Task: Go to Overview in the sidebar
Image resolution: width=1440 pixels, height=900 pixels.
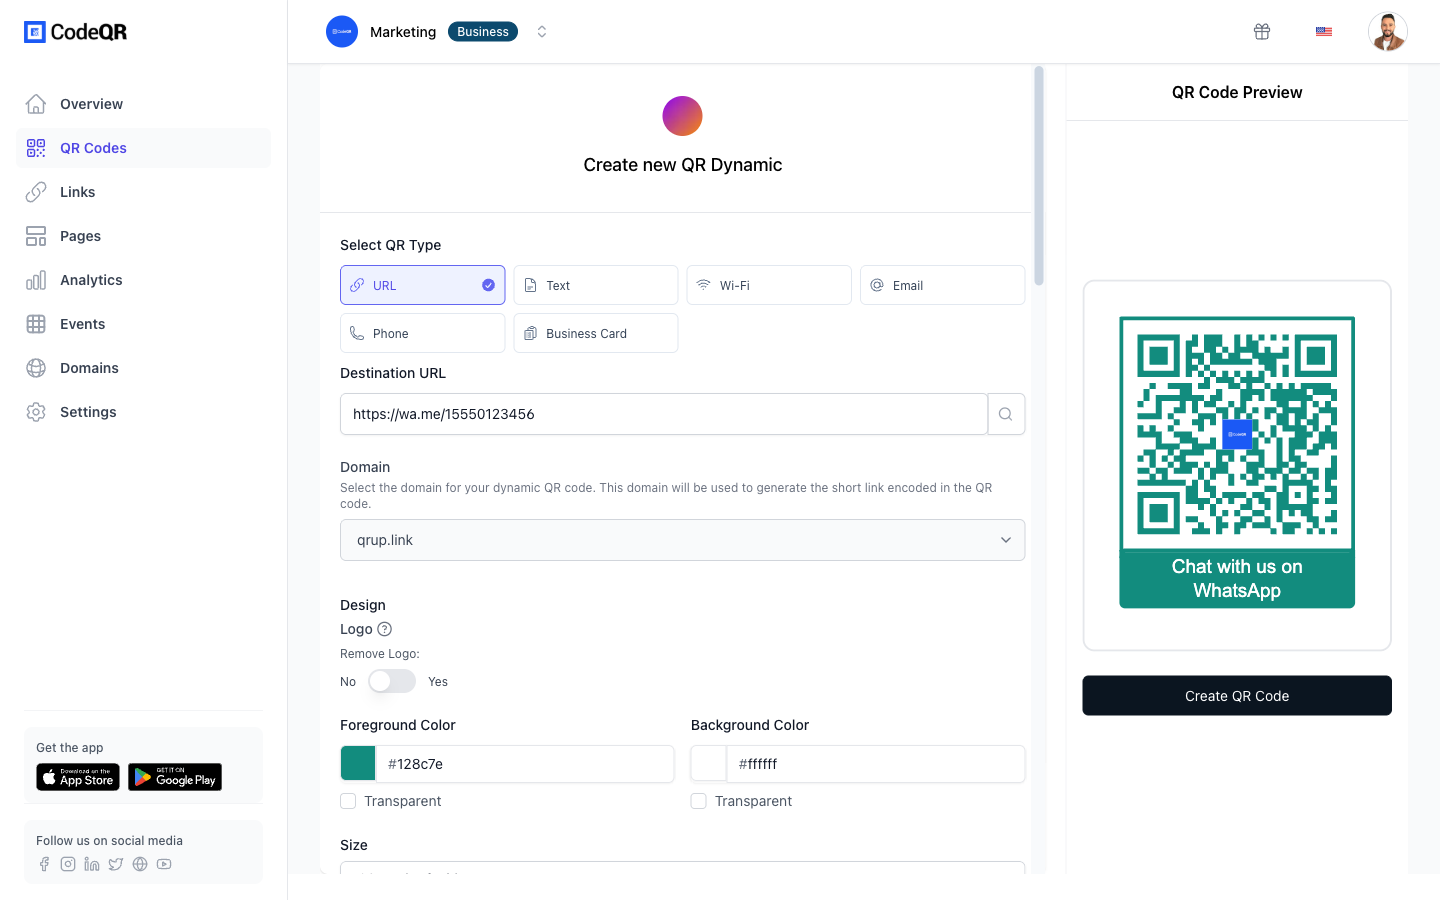Action: (x=144, y=104)
